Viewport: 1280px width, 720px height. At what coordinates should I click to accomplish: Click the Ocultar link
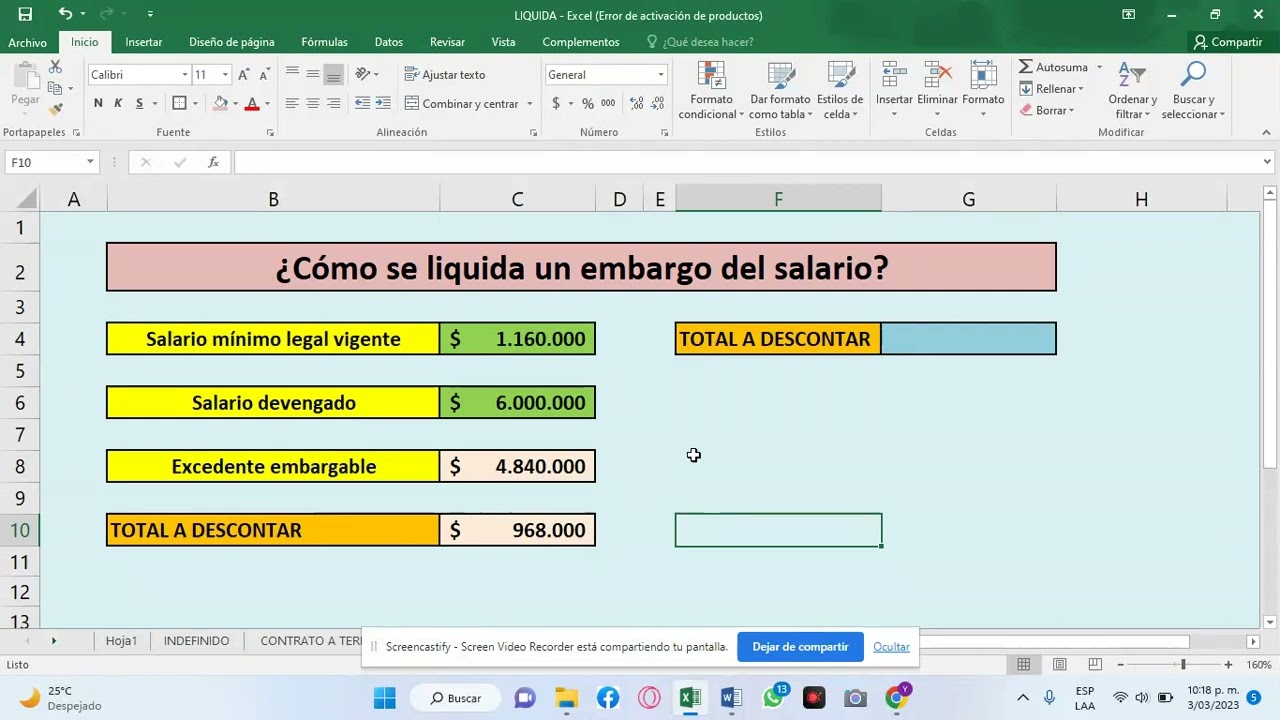[891, 647]
